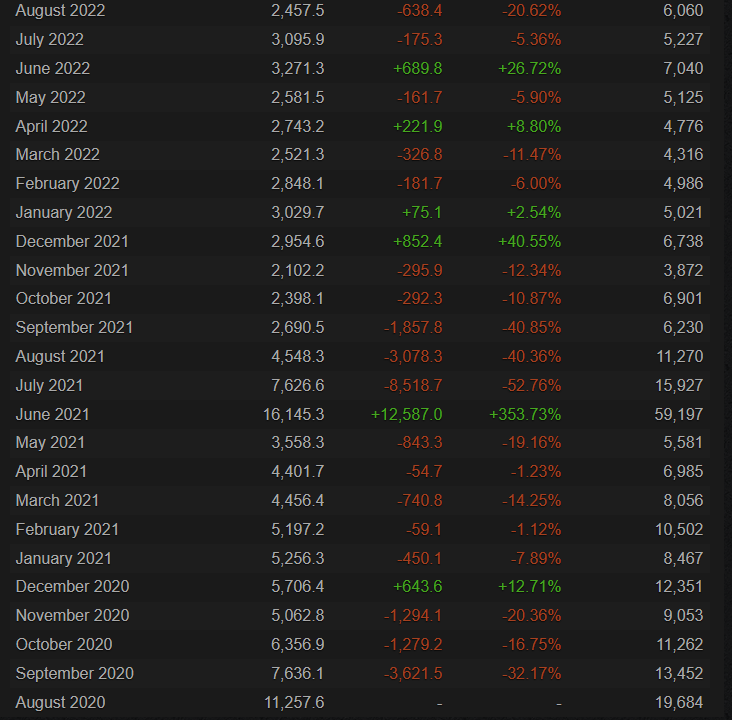Select the gain value +852.4
The height and width of the screenshot is (720, 732).
coord(418,241)
